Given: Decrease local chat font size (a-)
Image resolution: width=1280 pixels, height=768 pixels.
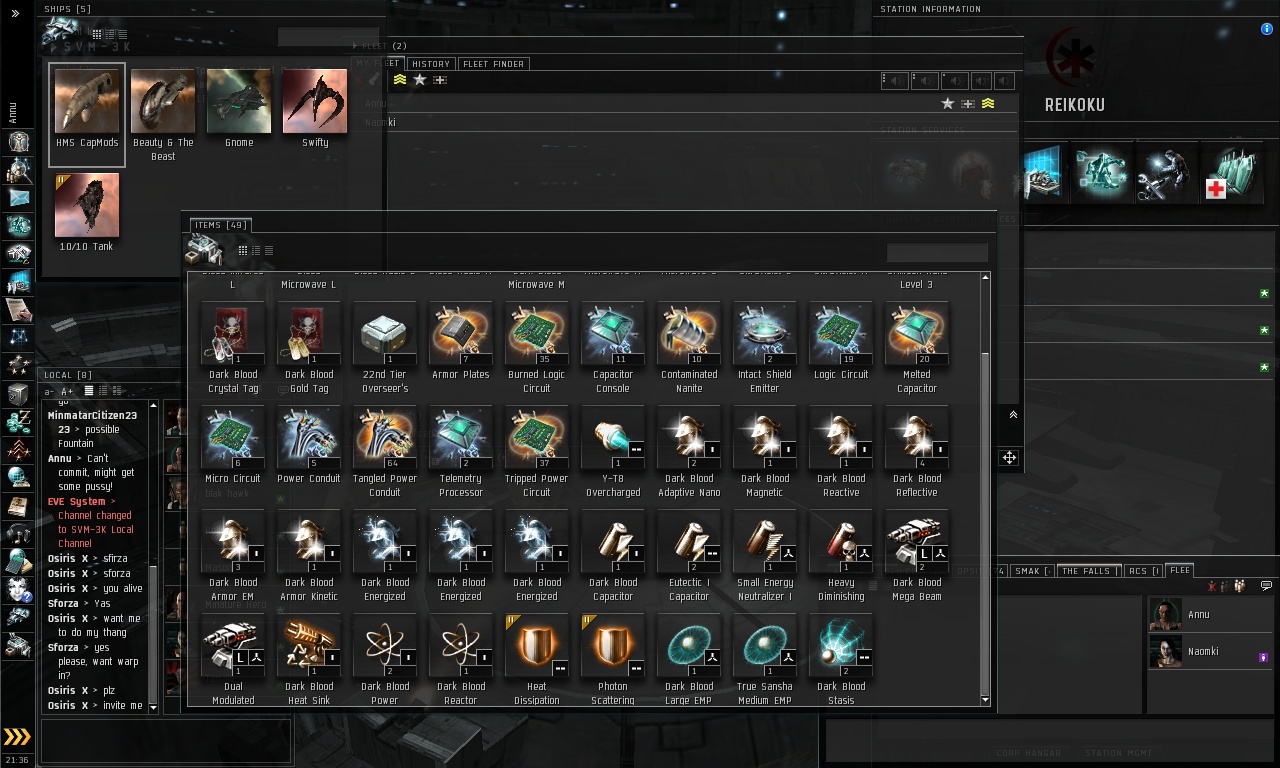Looking at the screenshot, I should (49, 391).
